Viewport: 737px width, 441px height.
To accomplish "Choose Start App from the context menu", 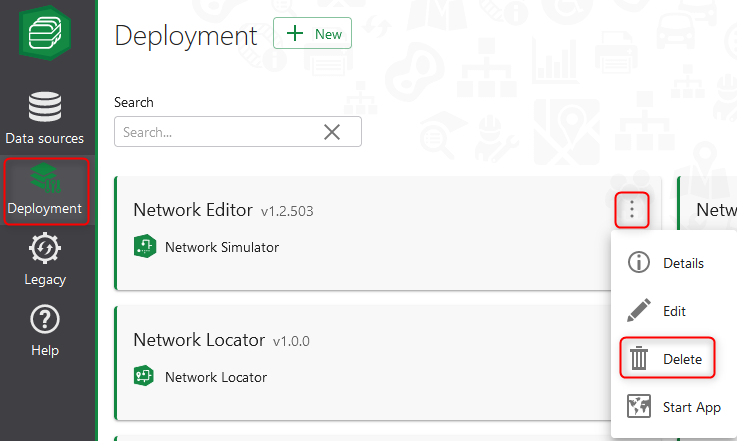I will pos(674,407).
